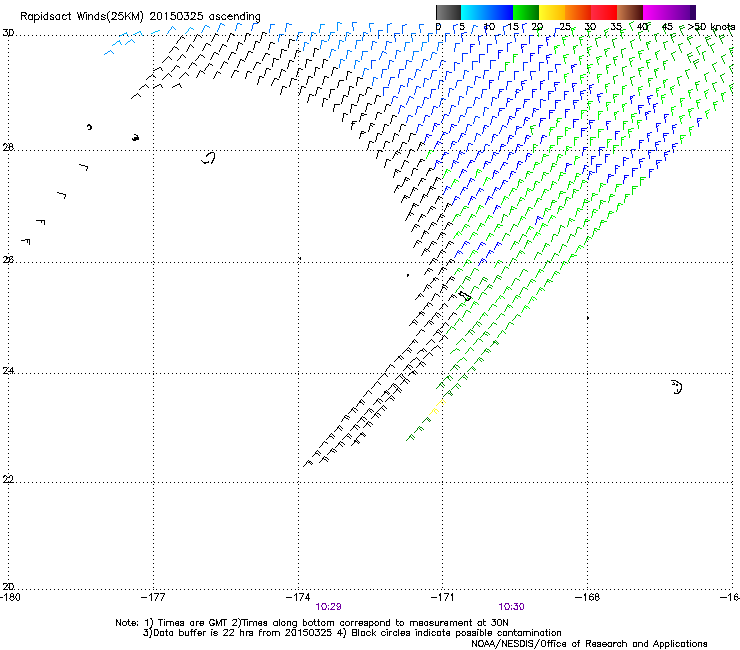Select the '22' latitude axis label
740x650 pixels.
pyautogui.click(x=8, y=480)
